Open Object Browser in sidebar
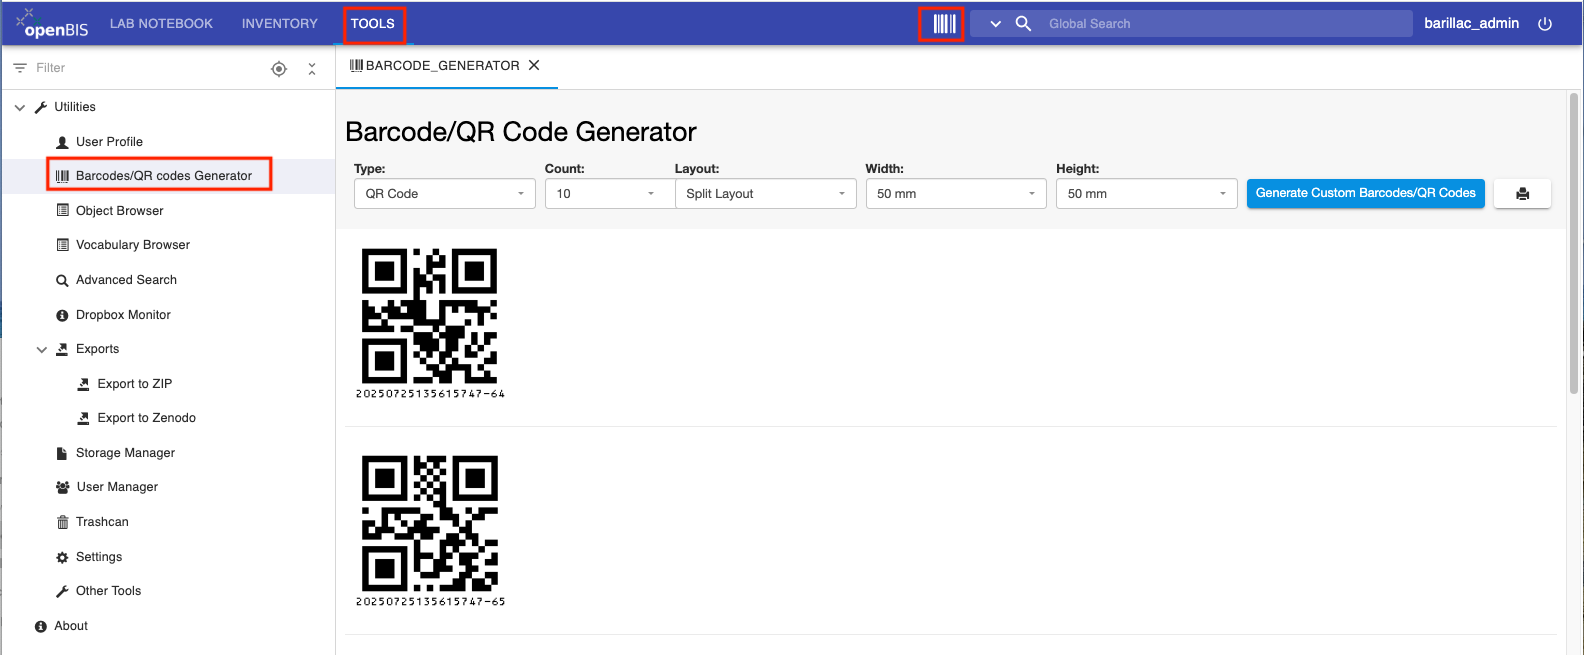The height and width of the screenshot is (655, 1584). (119, 211)
